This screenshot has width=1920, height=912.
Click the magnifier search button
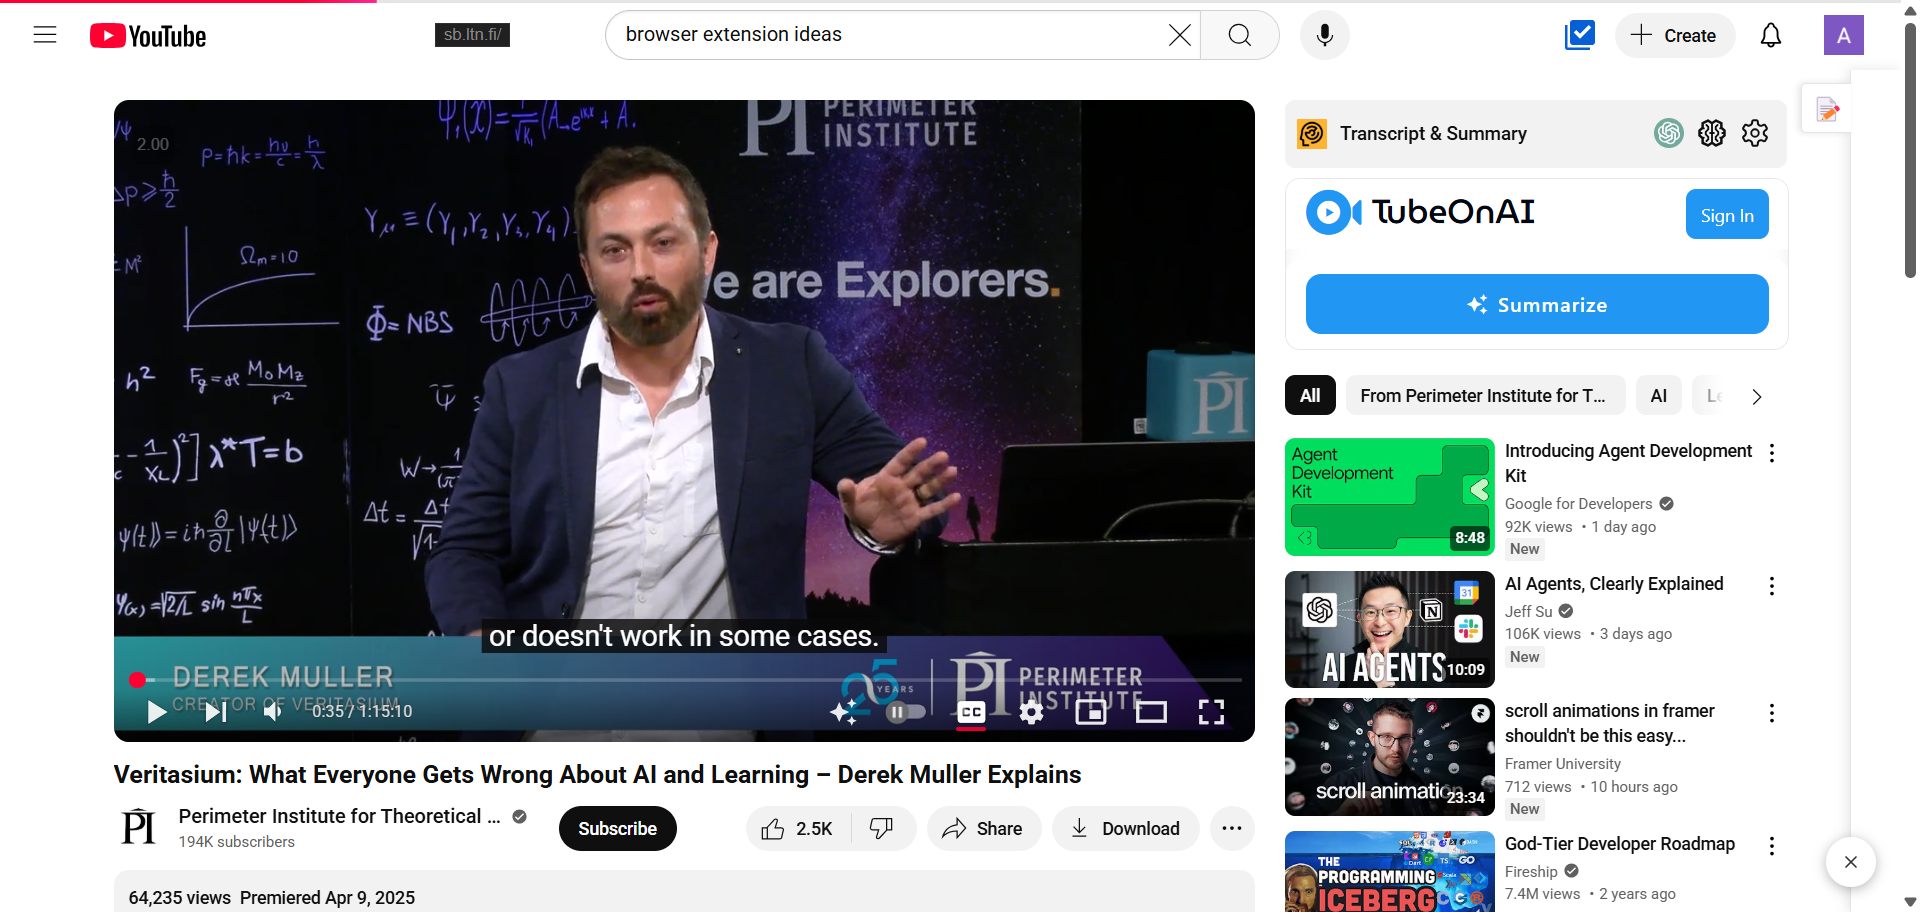[x=1240, y=35]
